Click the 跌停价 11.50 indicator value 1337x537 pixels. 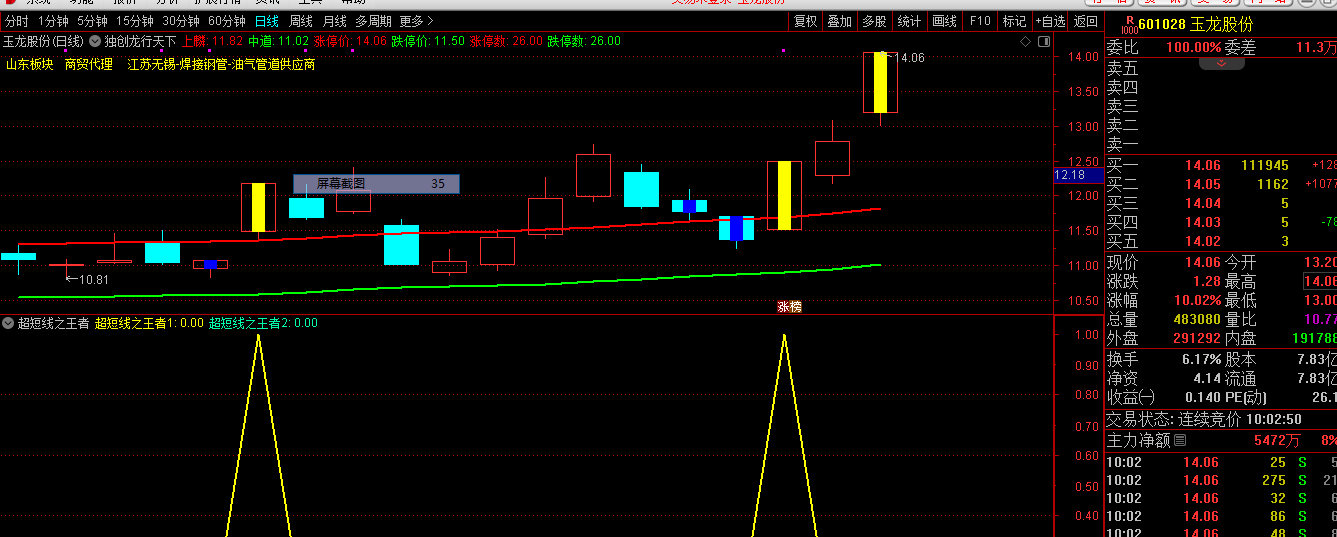coord(428,41)
